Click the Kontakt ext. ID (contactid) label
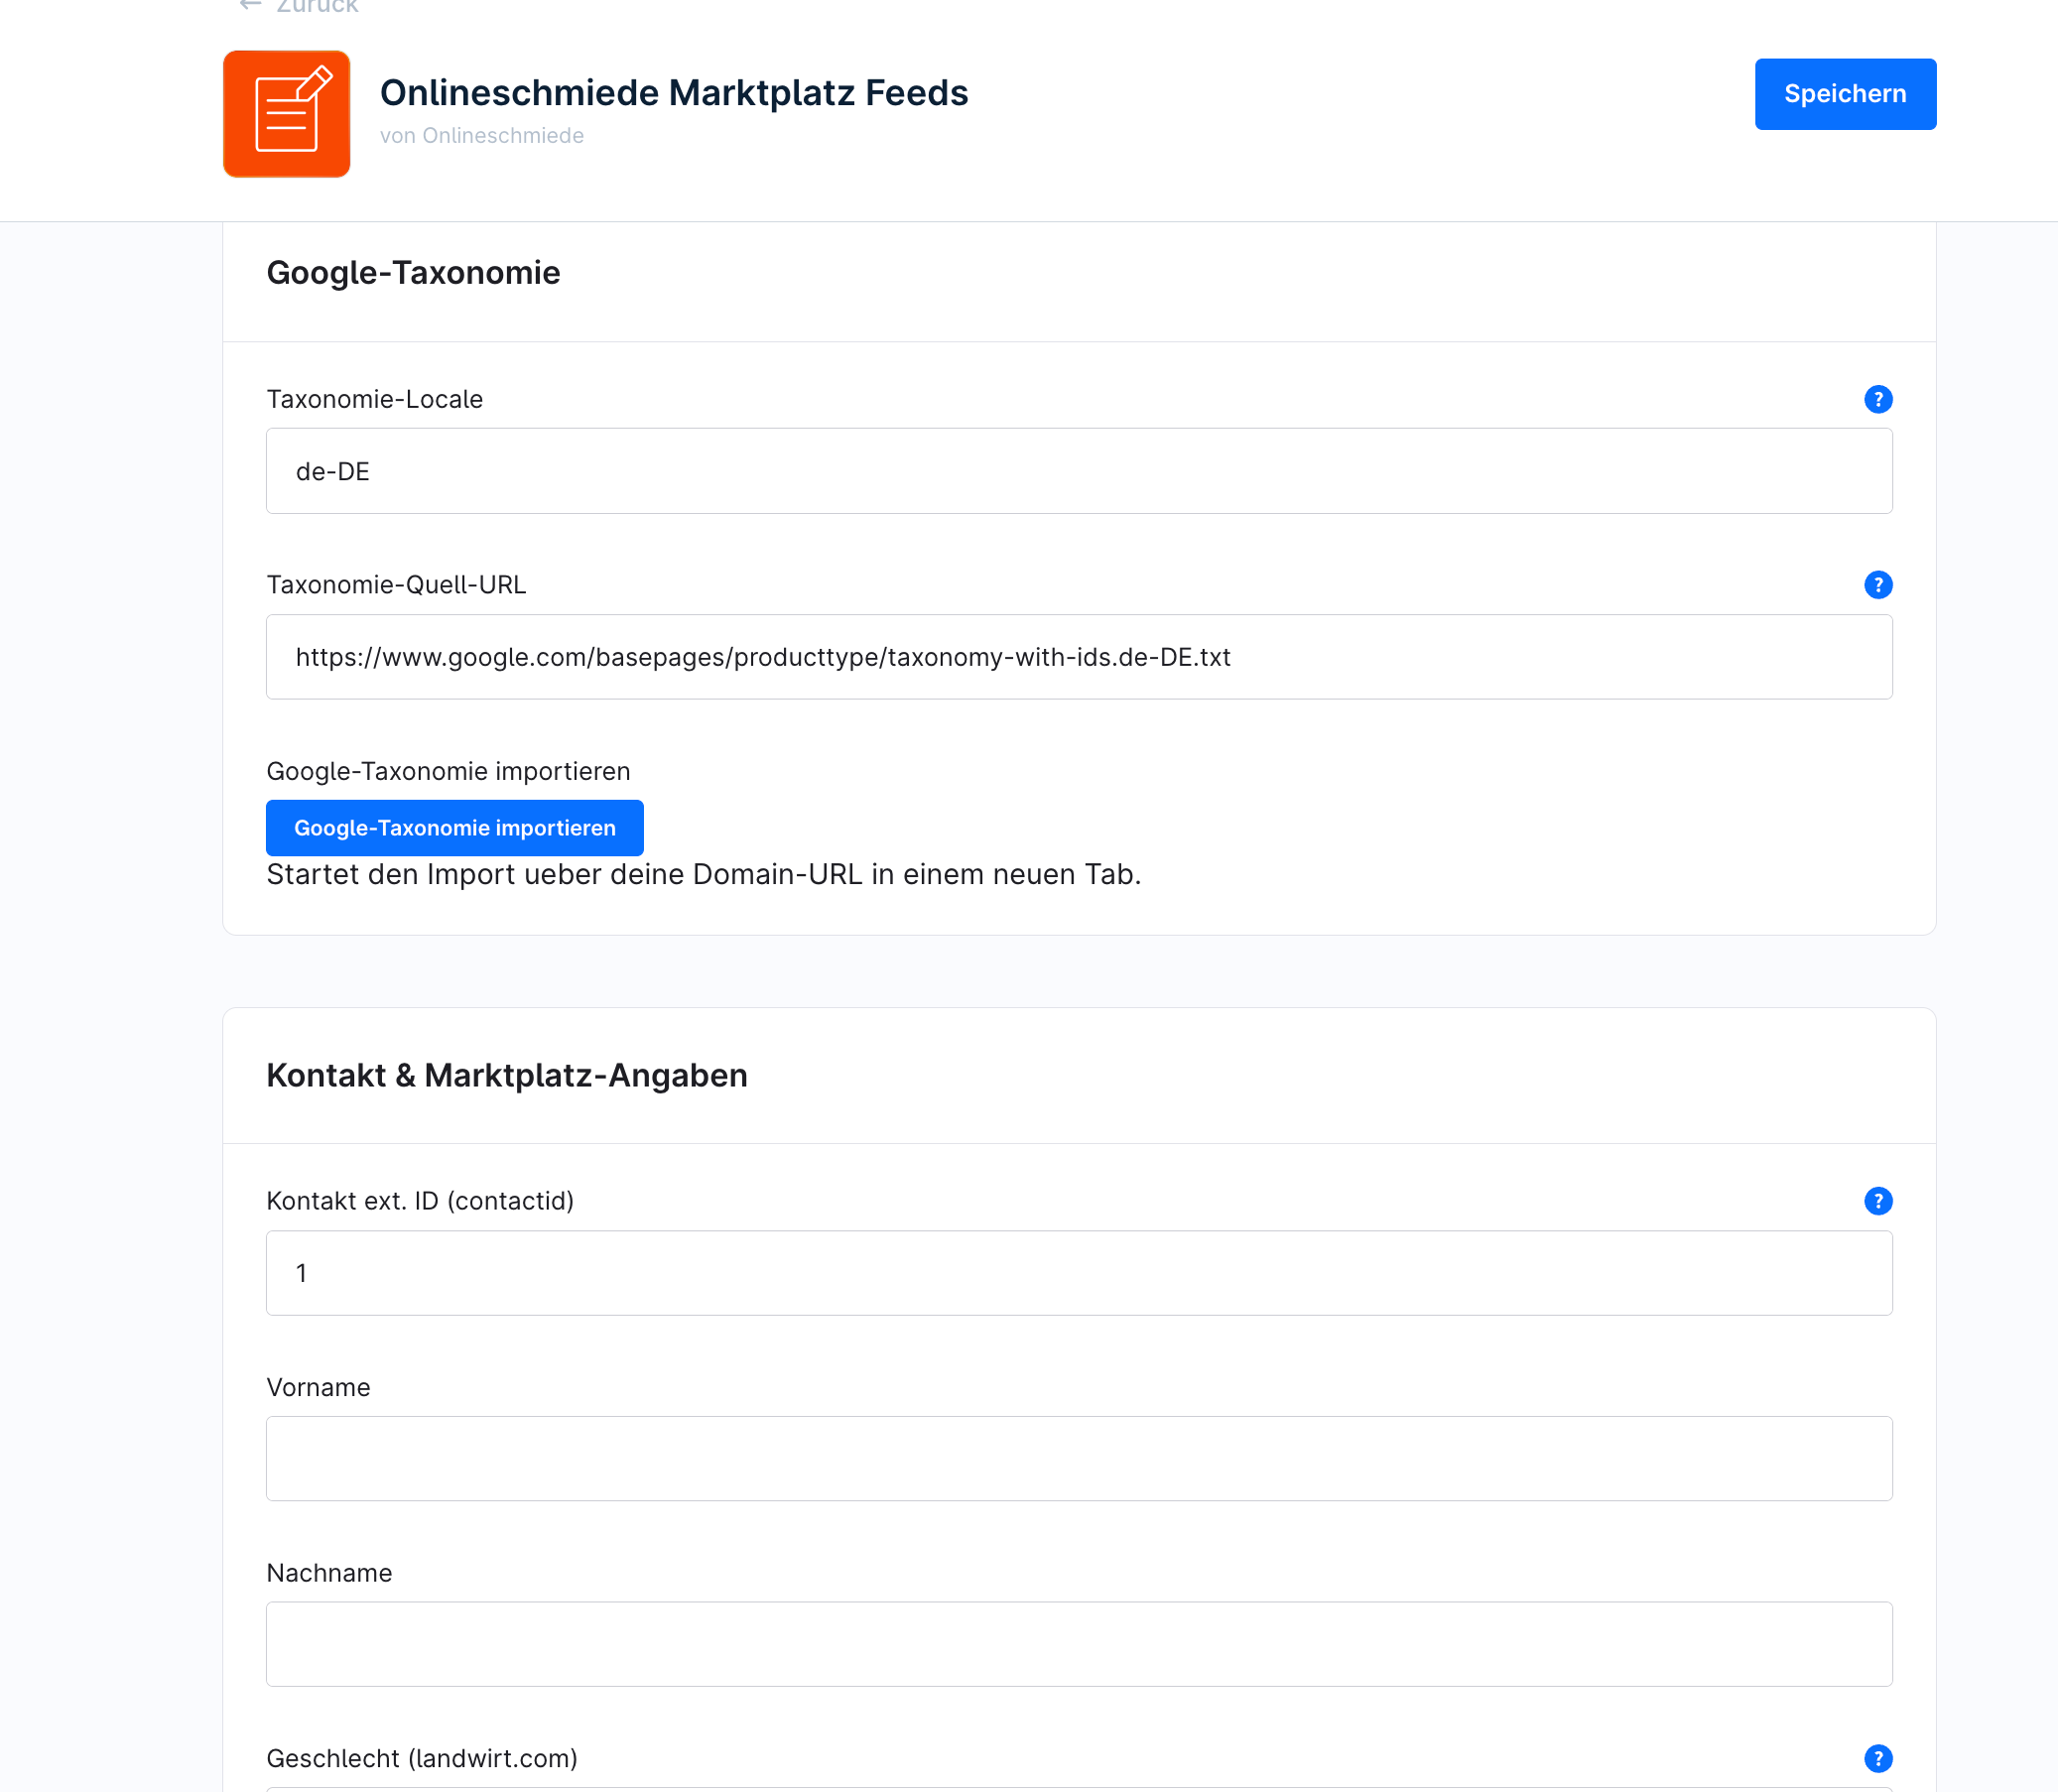 pos(420,1201)
